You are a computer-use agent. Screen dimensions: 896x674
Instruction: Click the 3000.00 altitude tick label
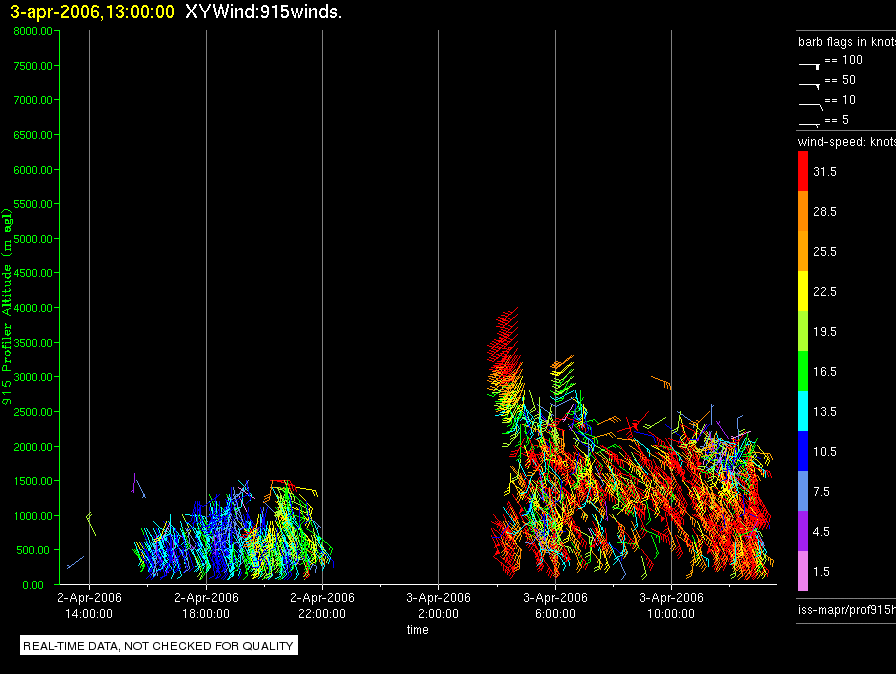[33, 377]
